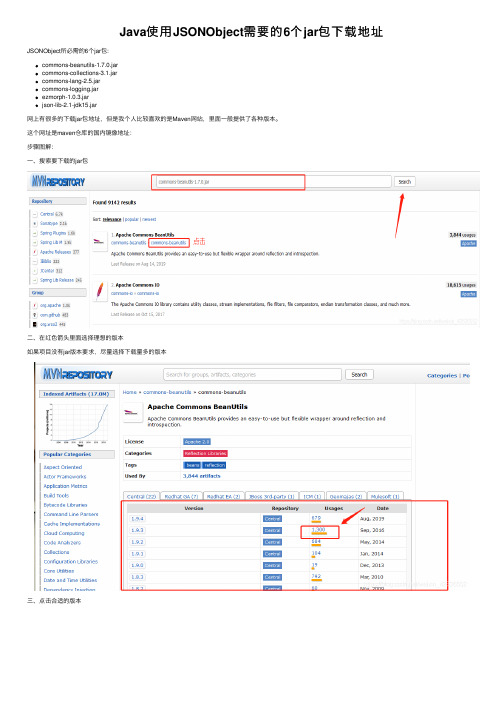Open the Configuration Libraries category

[x=71, y=562]
